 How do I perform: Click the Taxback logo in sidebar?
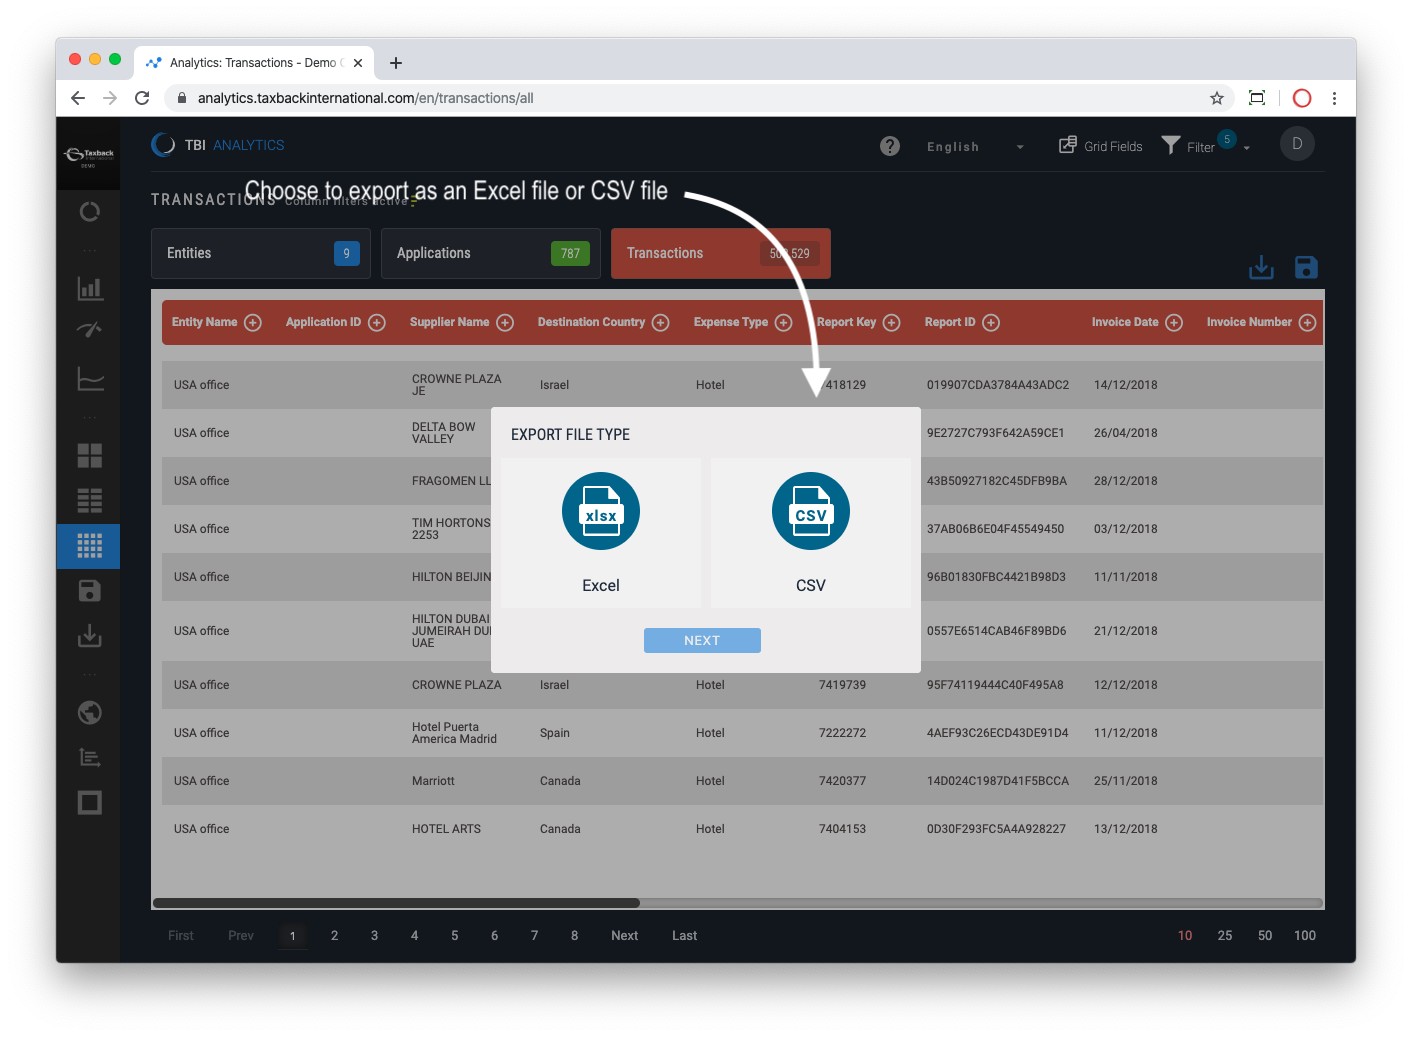[x=89, y=155]
